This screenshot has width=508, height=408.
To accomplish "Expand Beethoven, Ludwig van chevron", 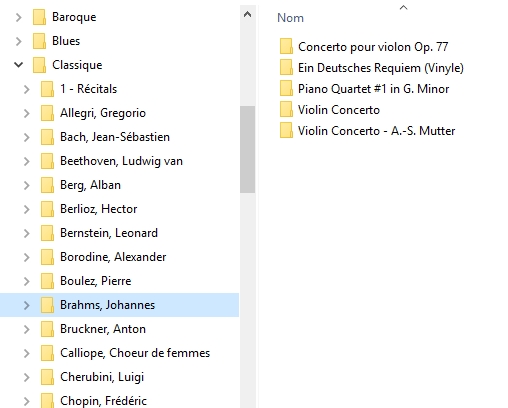I will click(27, 161).
